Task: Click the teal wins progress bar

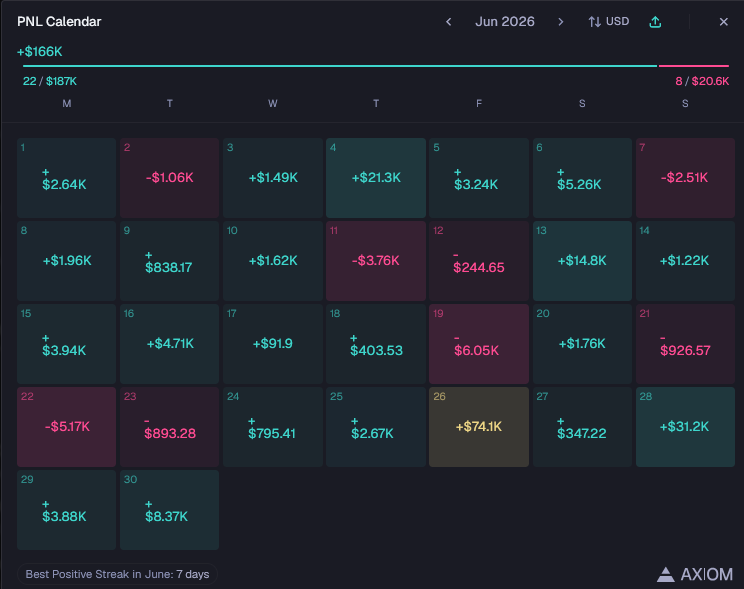Action: [x=340, y=66]
